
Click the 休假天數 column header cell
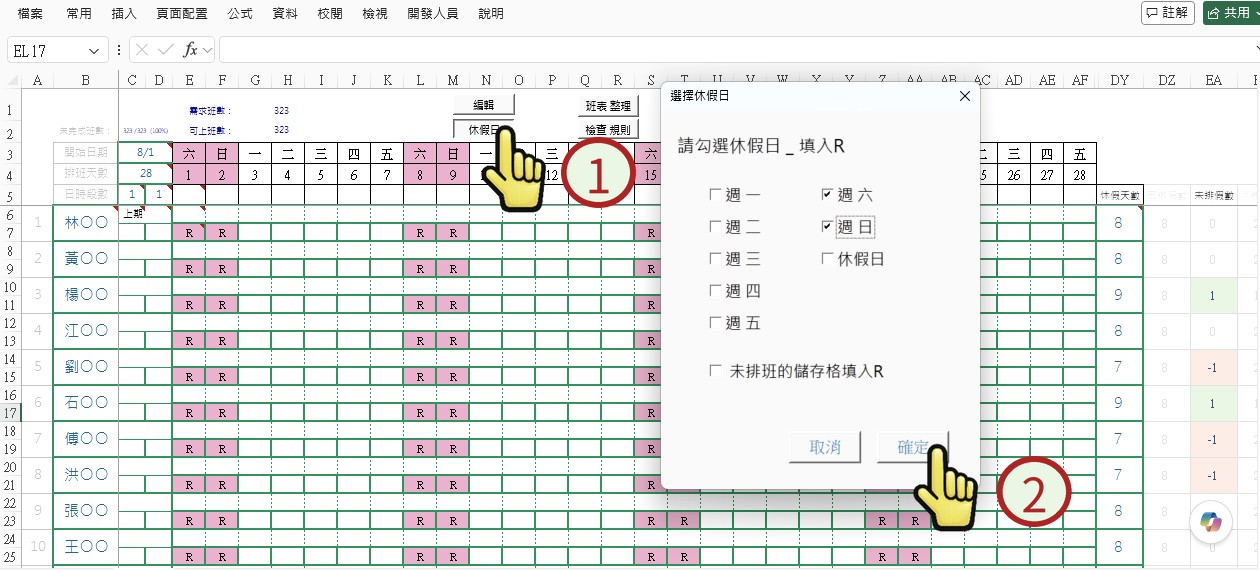1119,195
